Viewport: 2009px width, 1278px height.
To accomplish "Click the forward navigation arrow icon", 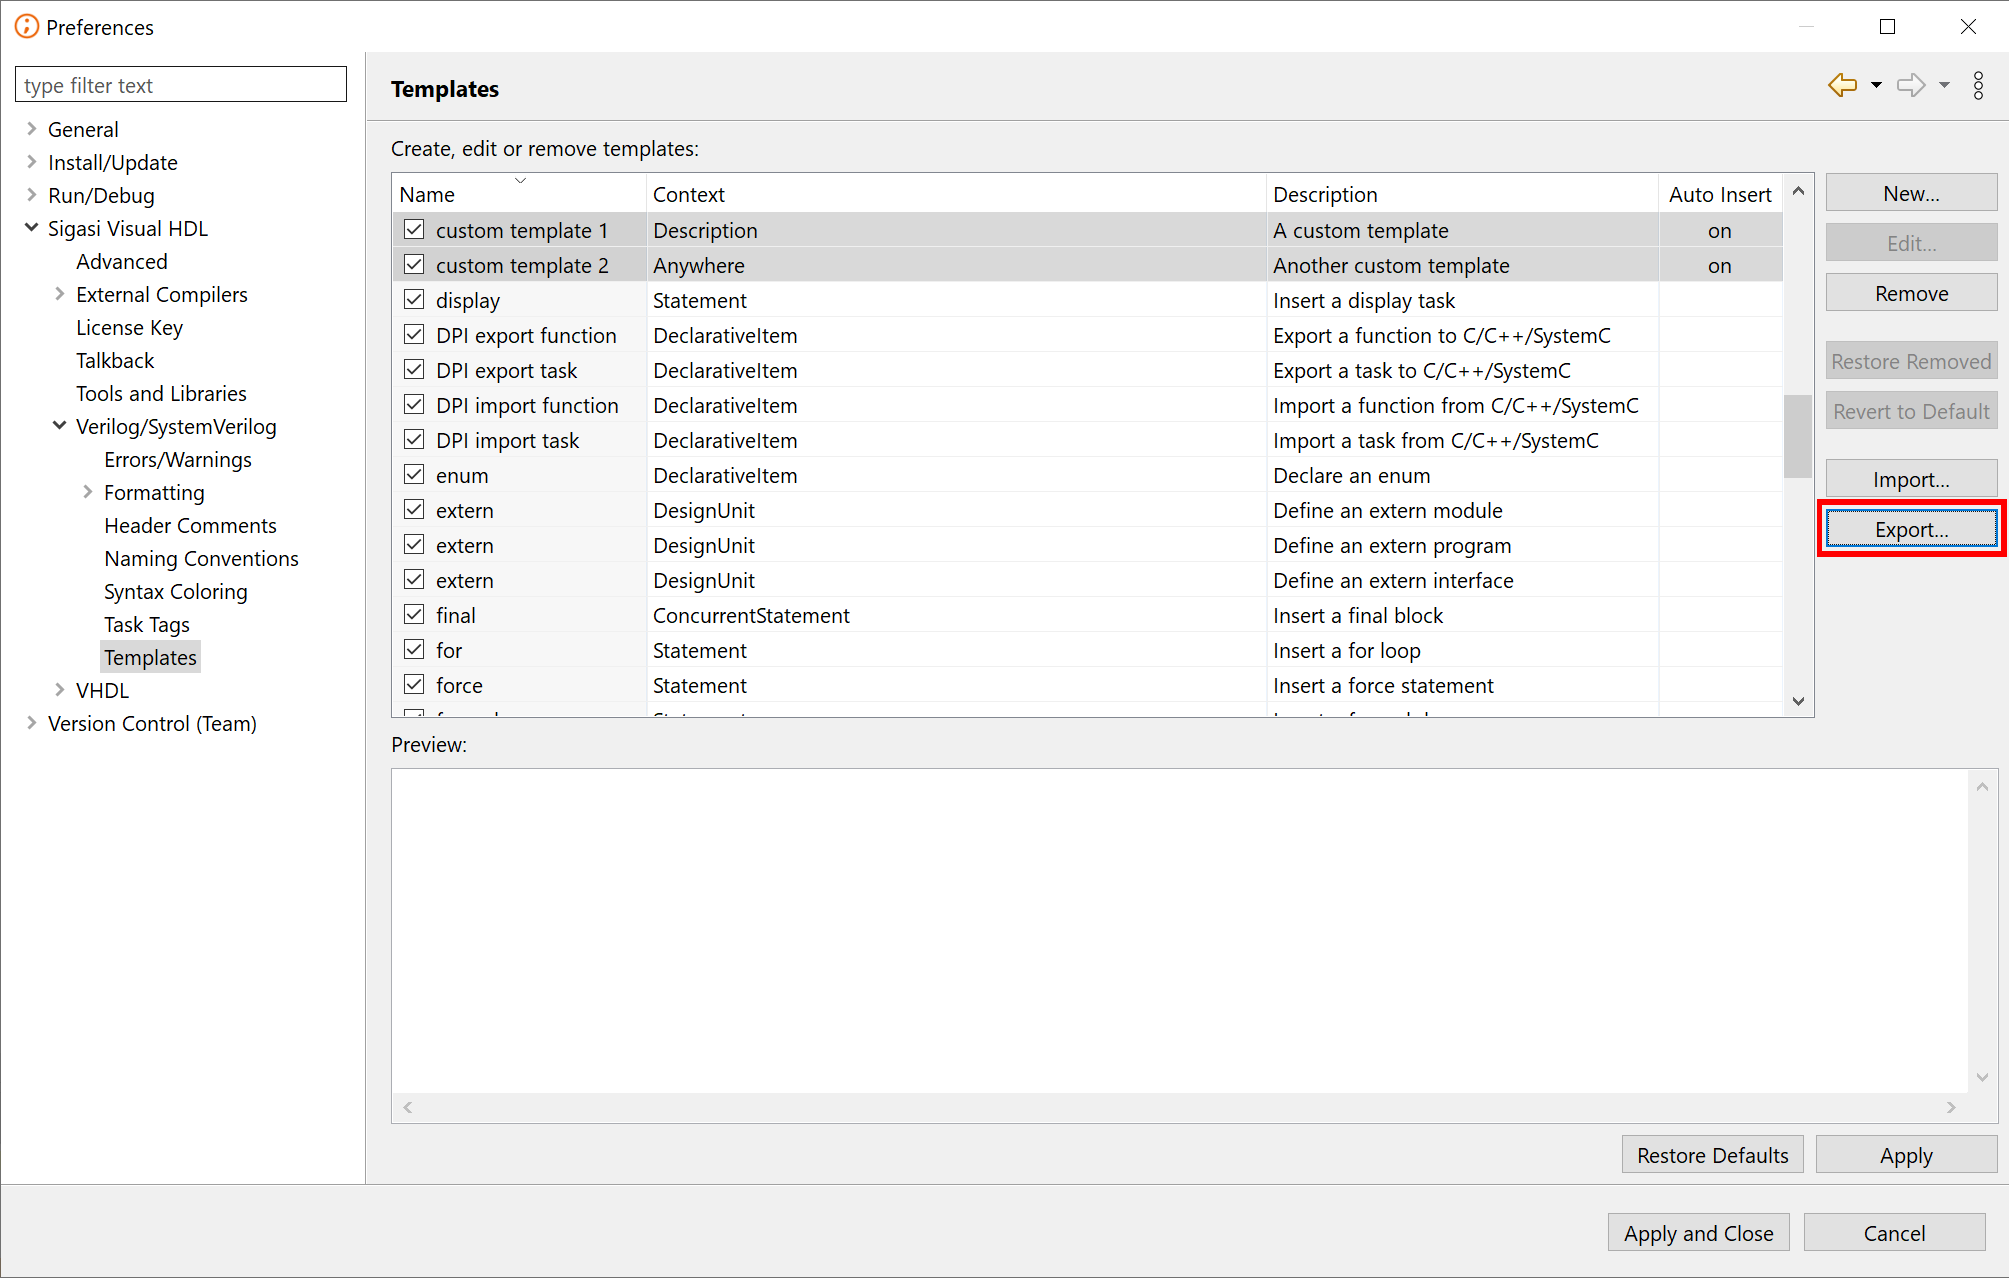I will click(1911, 86).
